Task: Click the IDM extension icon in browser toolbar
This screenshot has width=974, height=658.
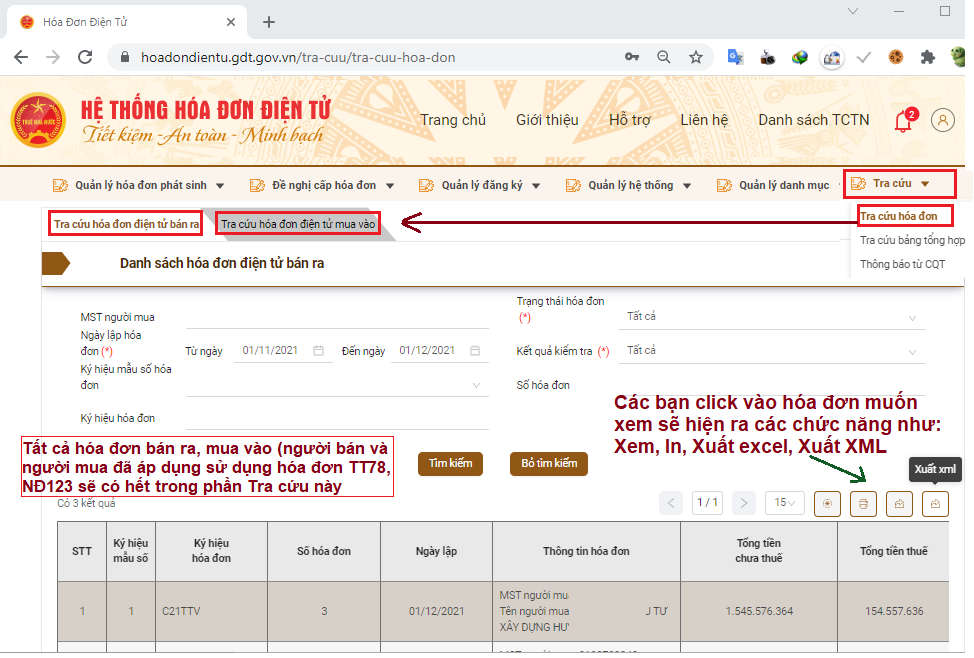Action: [x=799, y=58]
